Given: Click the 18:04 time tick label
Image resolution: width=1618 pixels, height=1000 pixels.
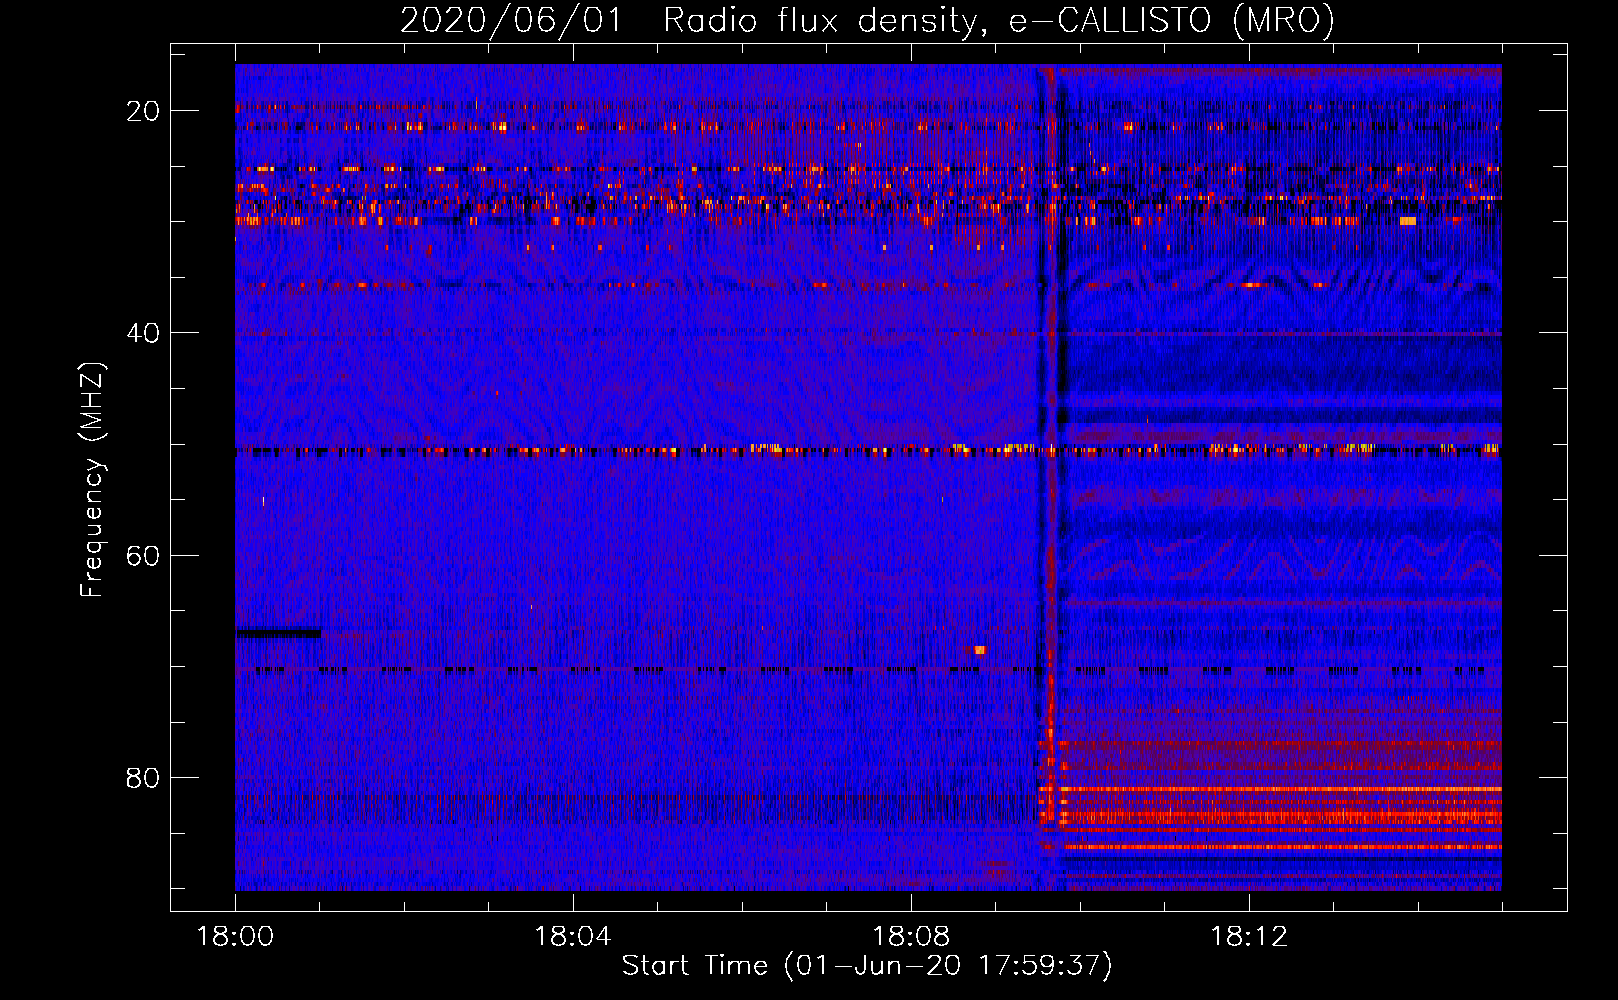Looking at the screenshot, I should pyautogui.click(x=573, y=936).
